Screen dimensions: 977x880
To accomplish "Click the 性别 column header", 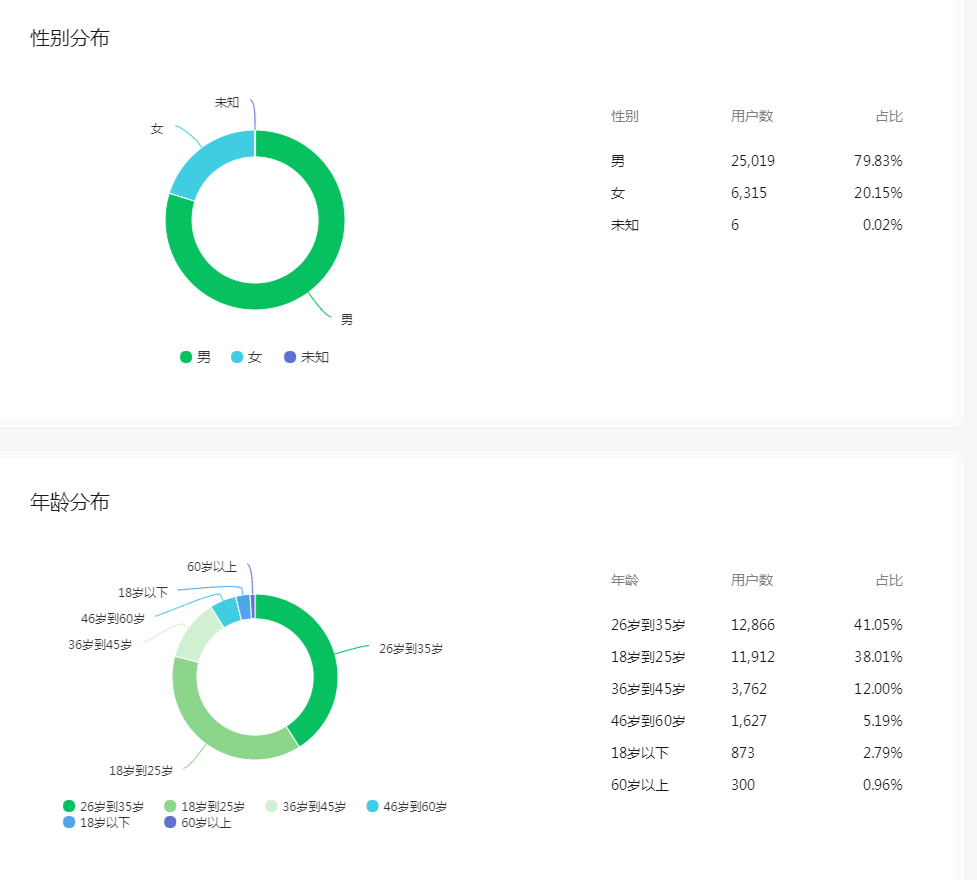I will tap(624, 116).
